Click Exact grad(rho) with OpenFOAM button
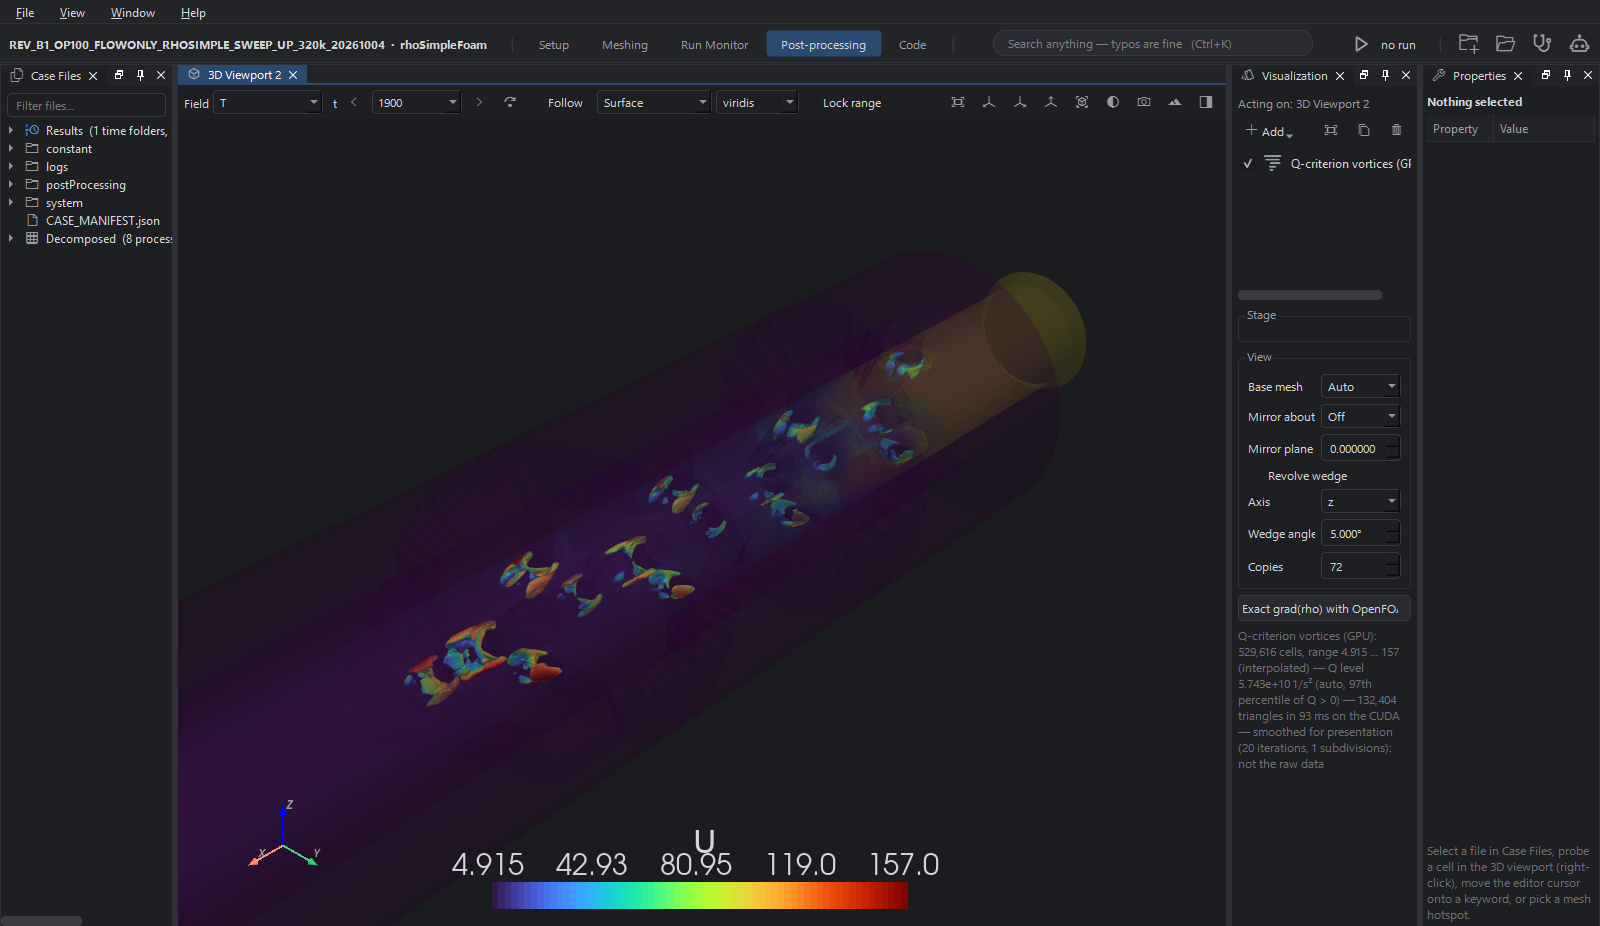Viewport: 1600px width, 926px height. [1324, 608]
